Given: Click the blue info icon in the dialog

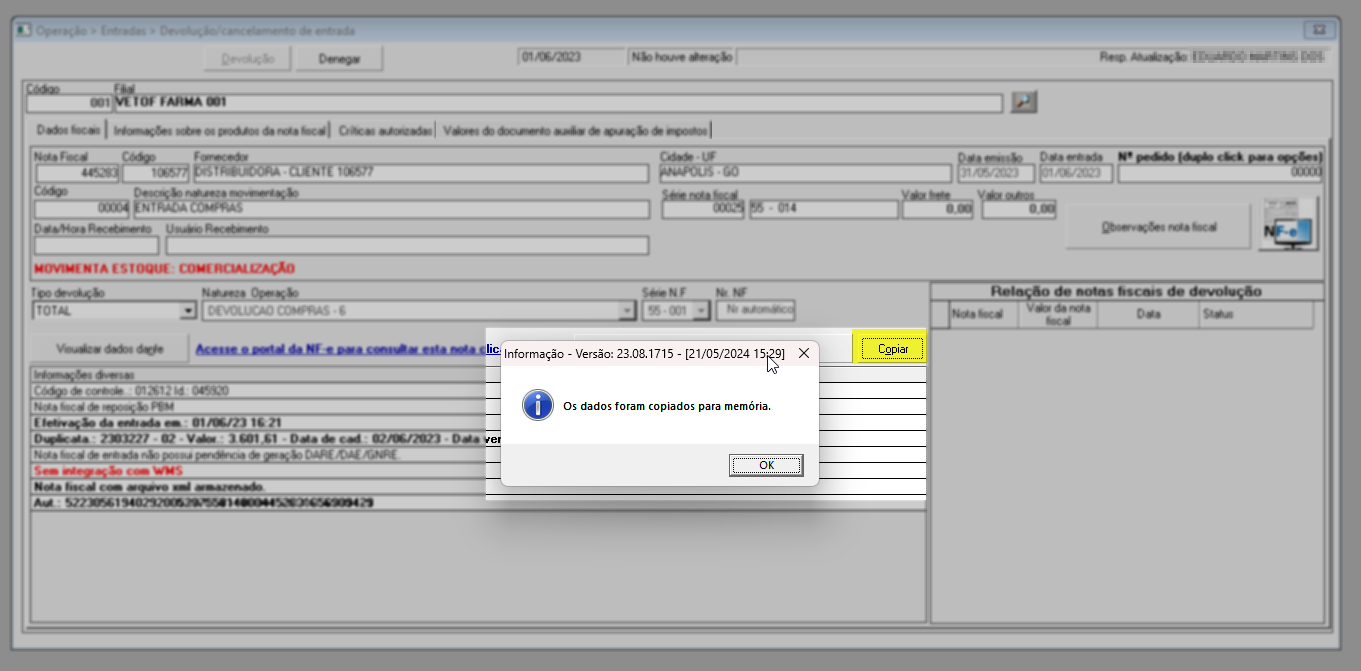Looking at the screenshot, I should [539, 405].
